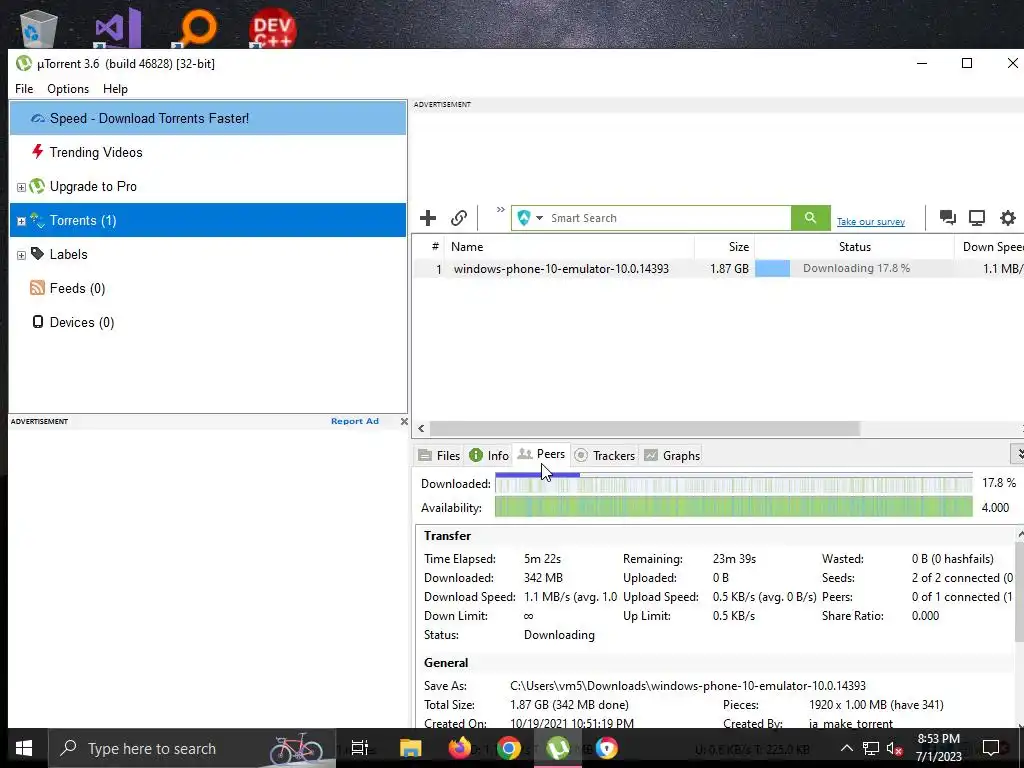Open the Options menu
The height and width of the screenshot is (768, 1024).
(68, 89)
